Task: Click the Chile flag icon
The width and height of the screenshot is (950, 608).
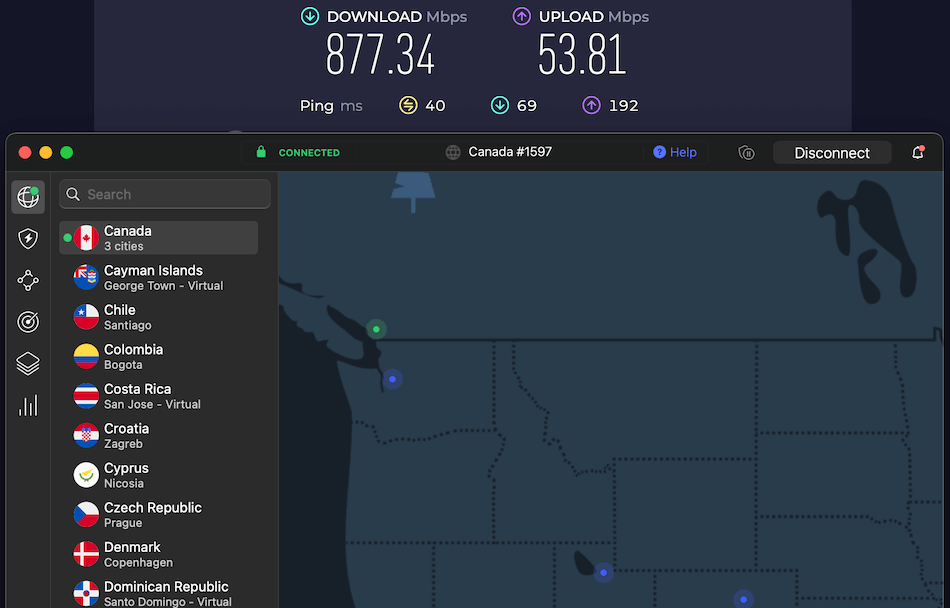Action: coord(86,317)
